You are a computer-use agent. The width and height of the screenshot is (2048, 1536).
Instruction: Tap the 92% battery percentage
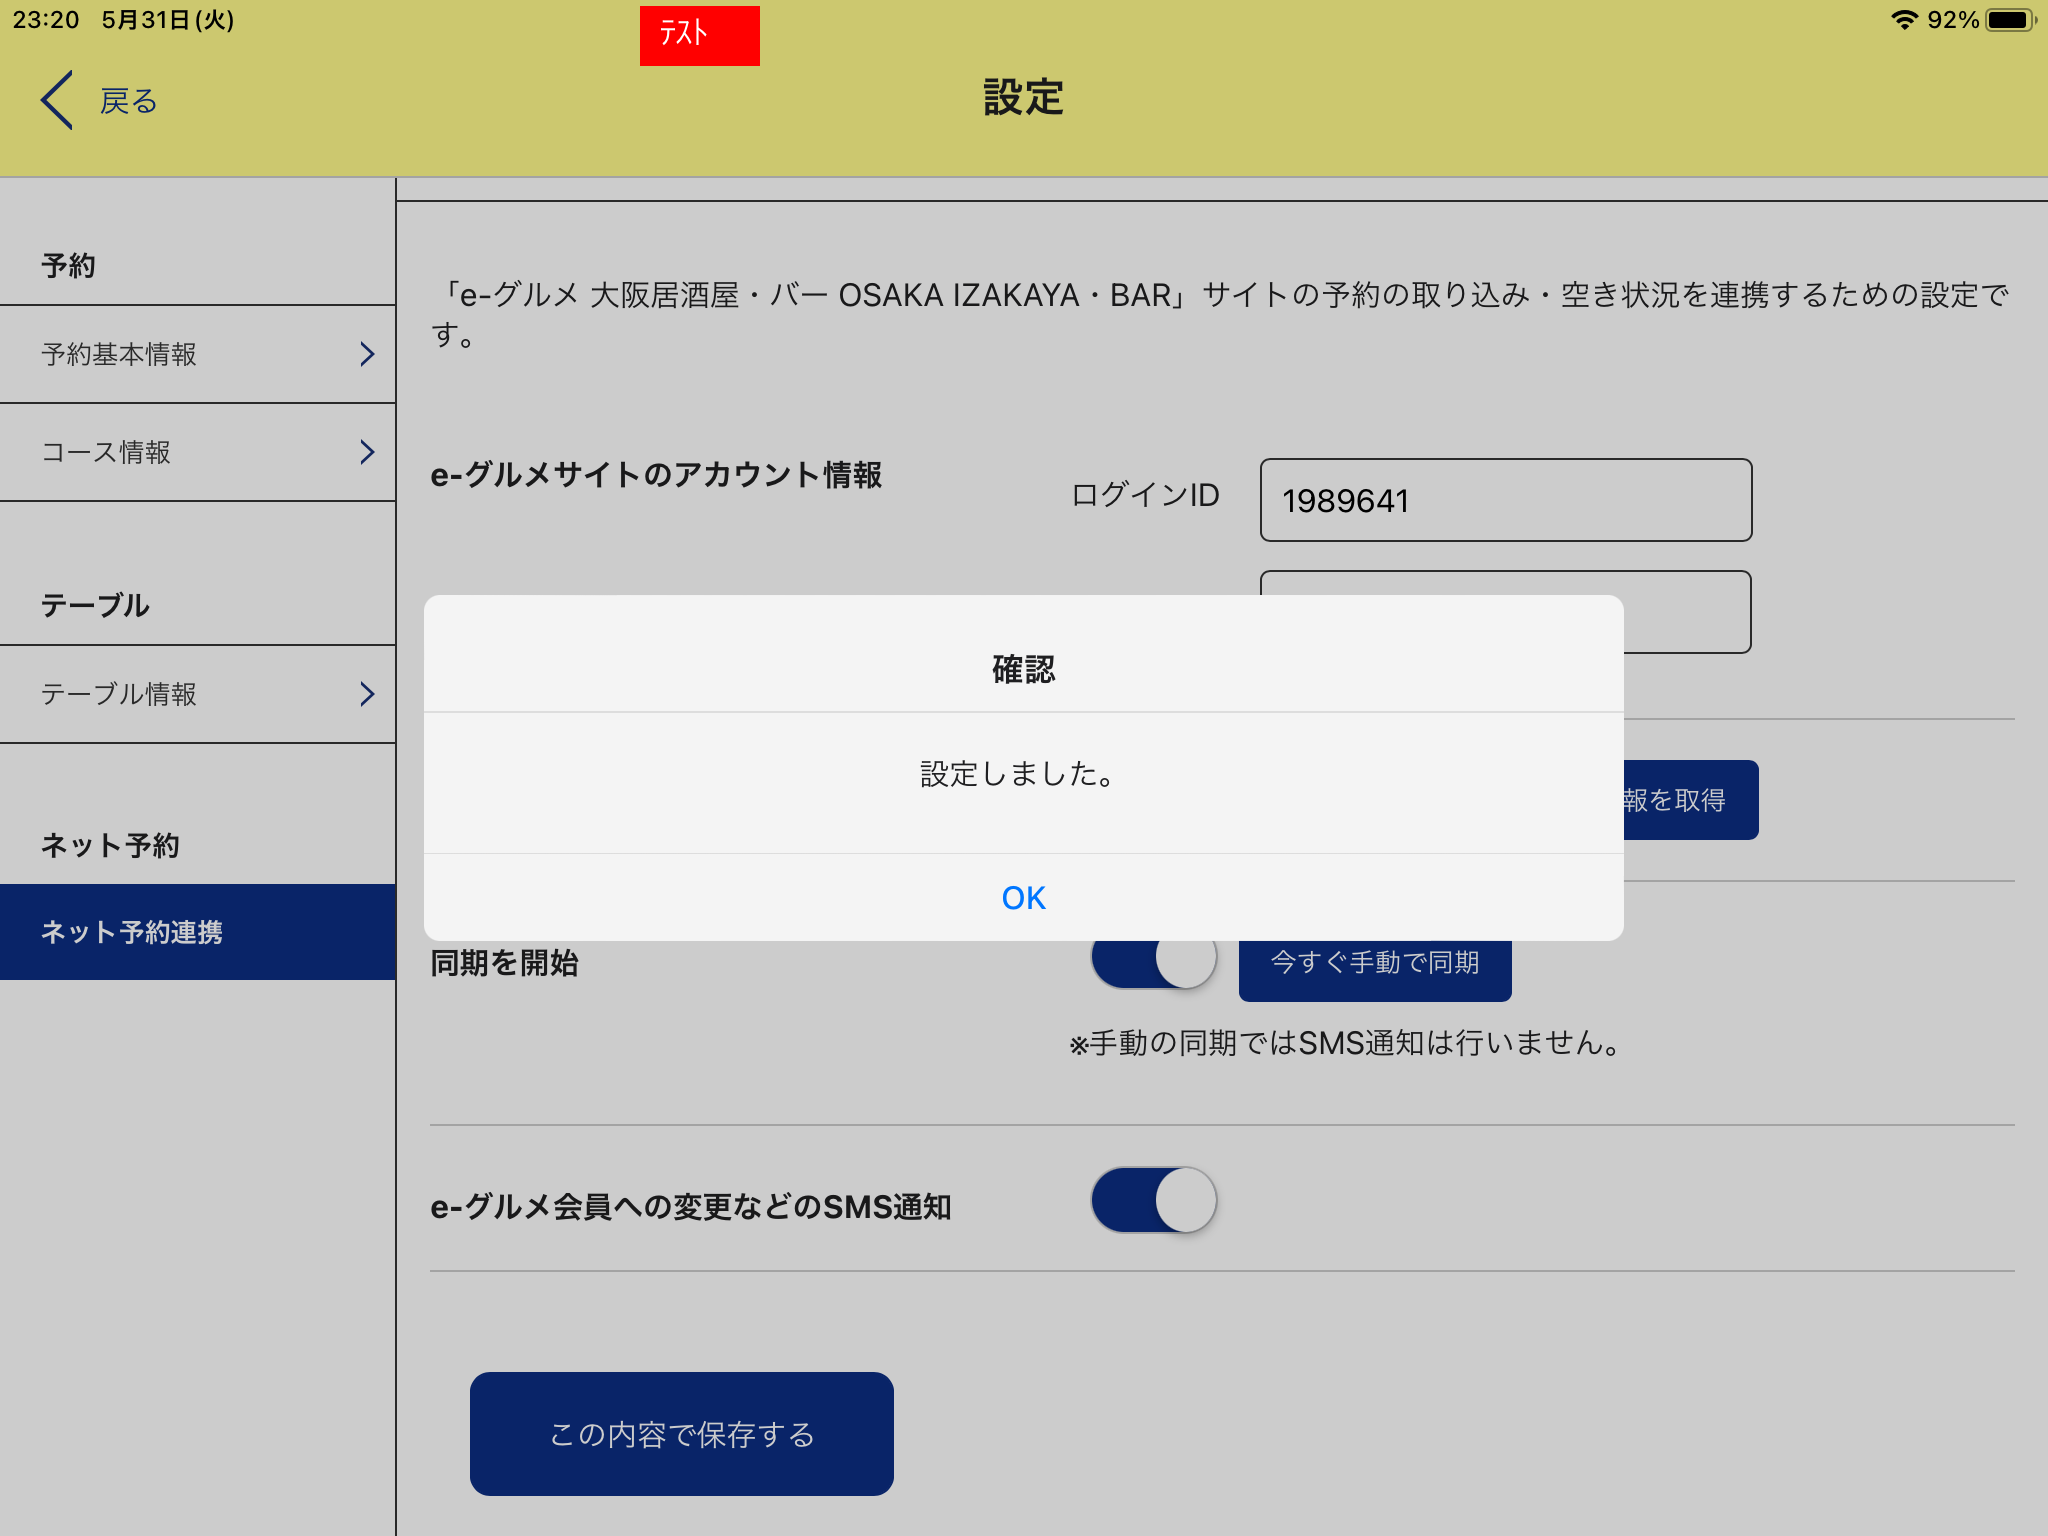(x=1953, y=20)
